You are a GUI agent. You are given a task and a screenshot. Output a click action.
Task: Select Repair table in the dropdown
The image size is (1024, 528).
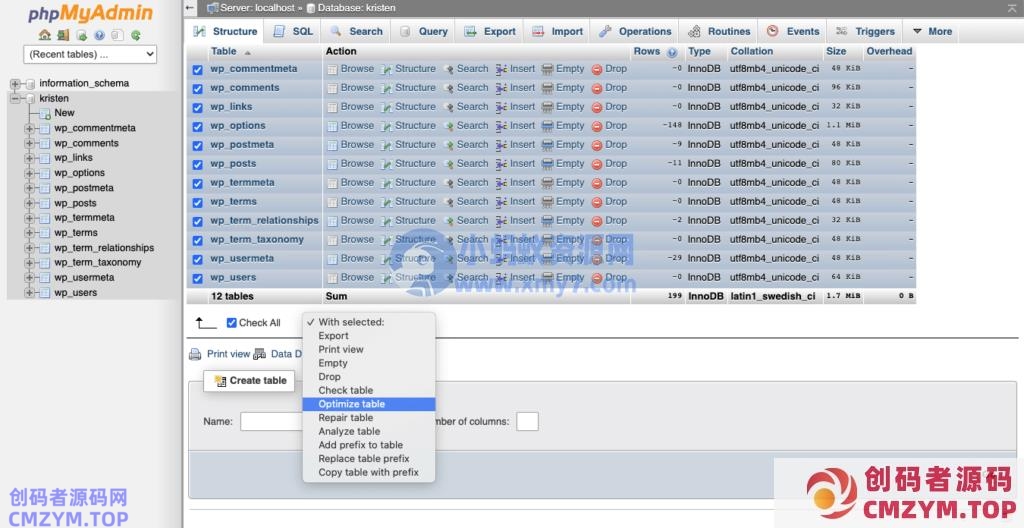[x=345, y=418]
